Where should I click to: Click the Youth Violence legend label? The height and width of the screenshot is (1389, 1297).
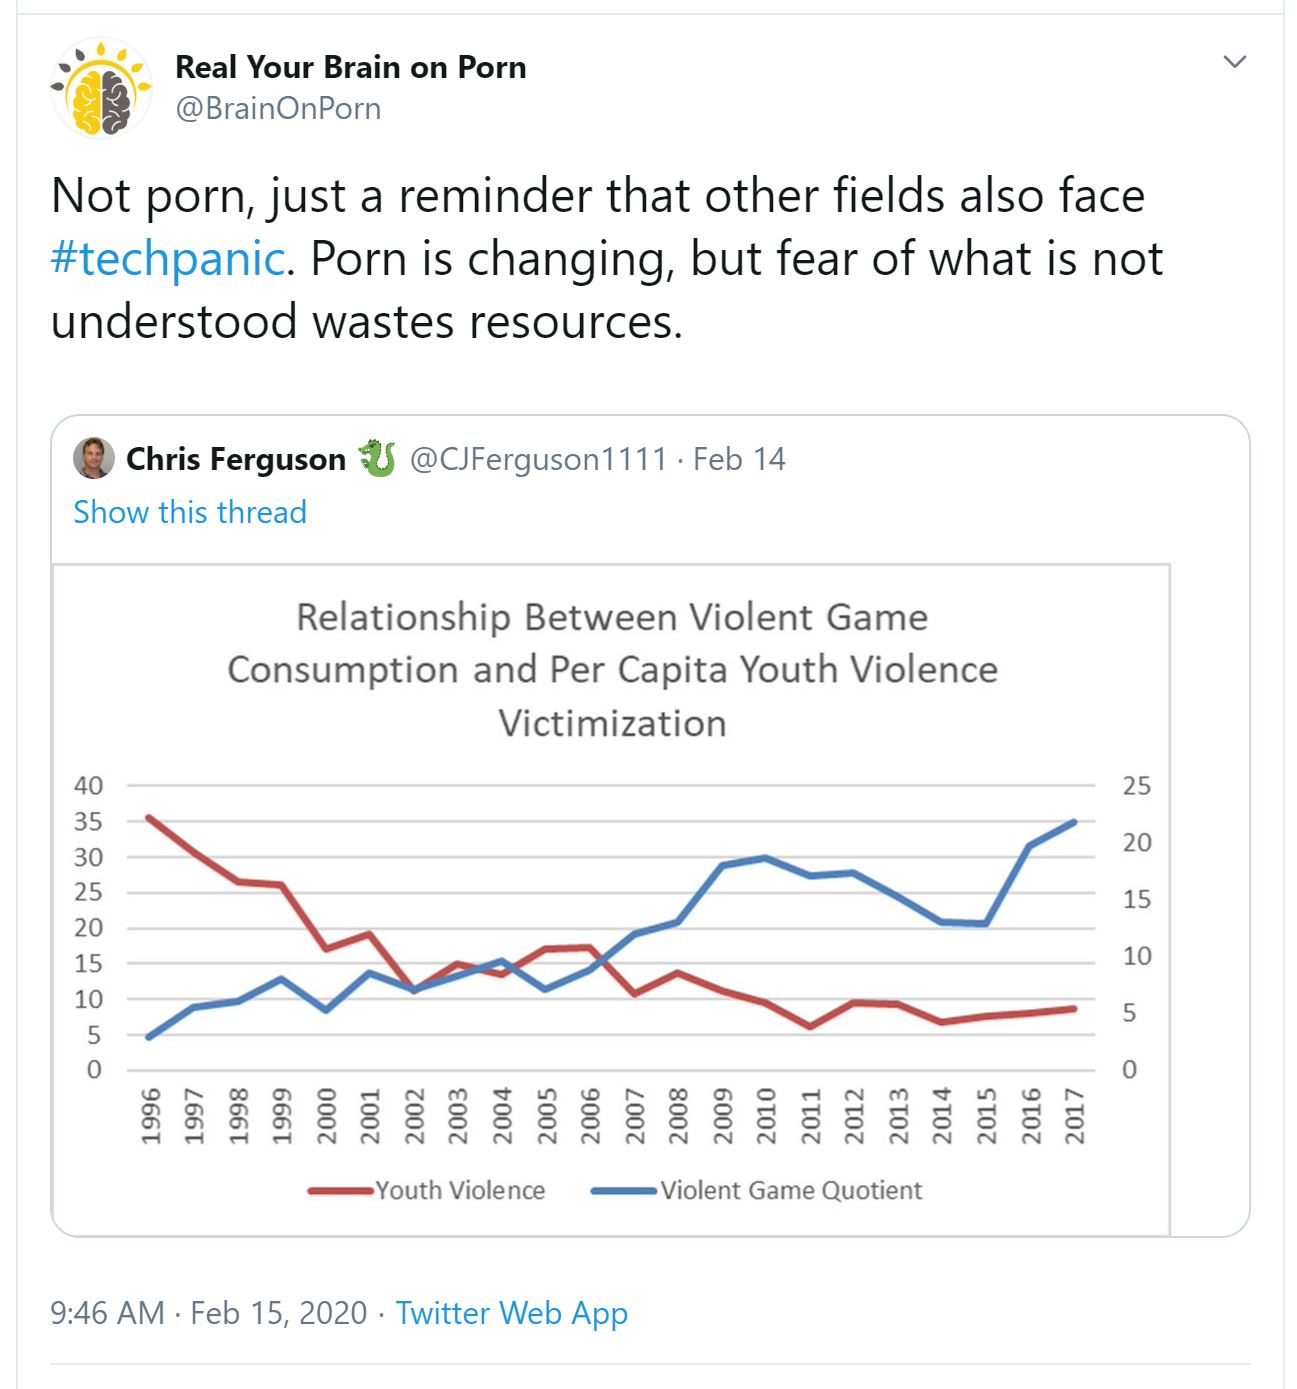460,1190
